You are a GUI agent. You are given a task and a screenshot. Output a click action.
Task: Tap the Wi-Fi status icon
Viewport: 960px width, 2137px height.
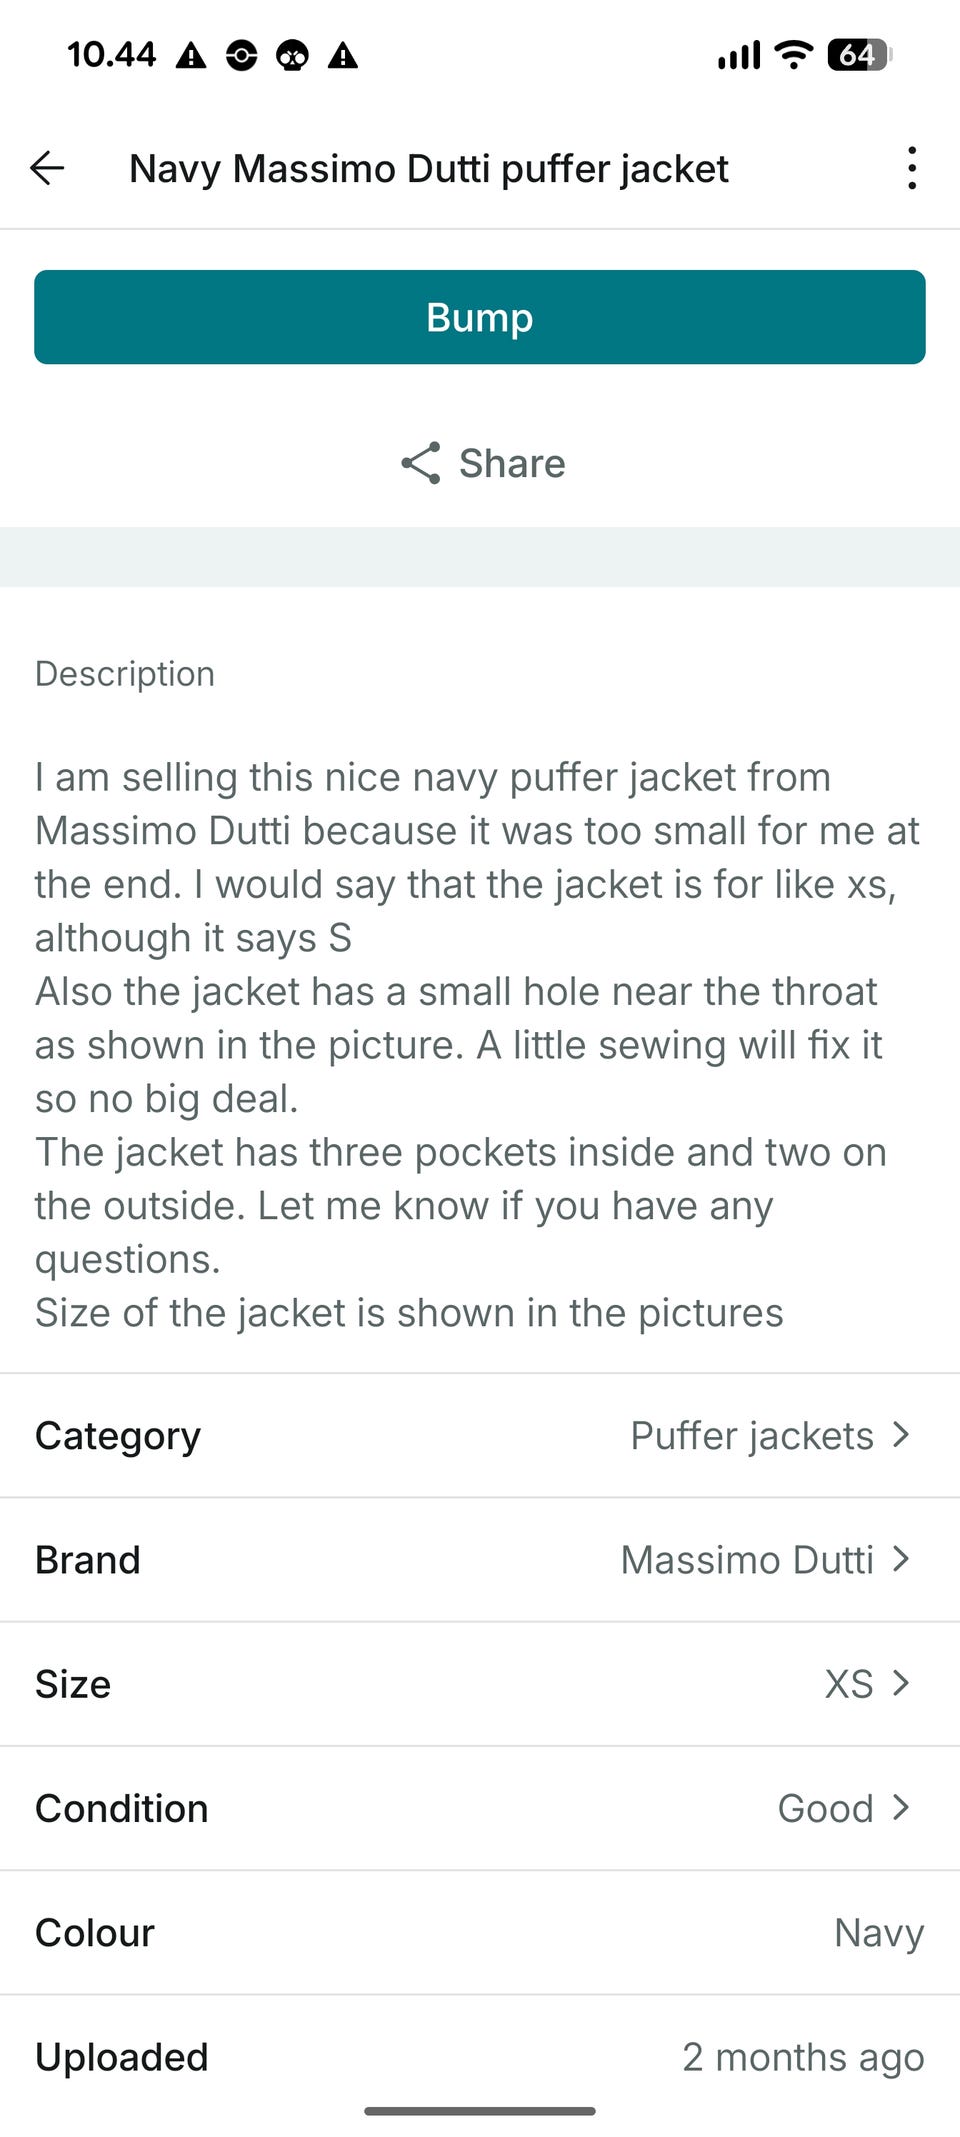[x=794, y=54]
